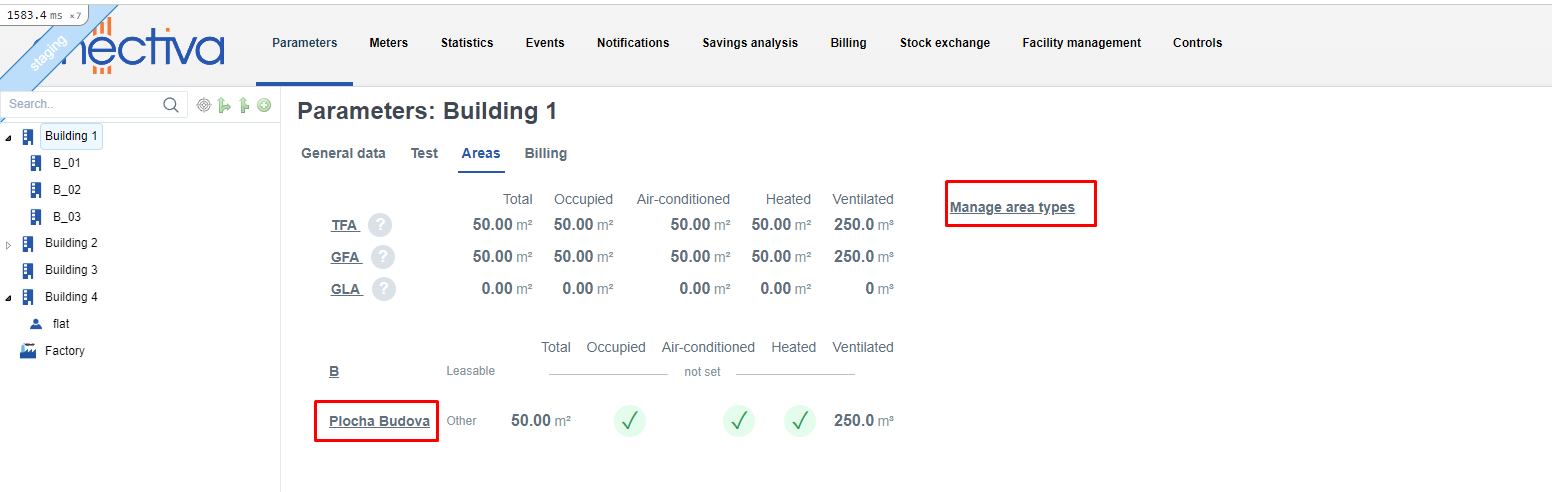Click the green add plus icon
This screenshot has width=1552, height=492.
click(x=264, y=105)
